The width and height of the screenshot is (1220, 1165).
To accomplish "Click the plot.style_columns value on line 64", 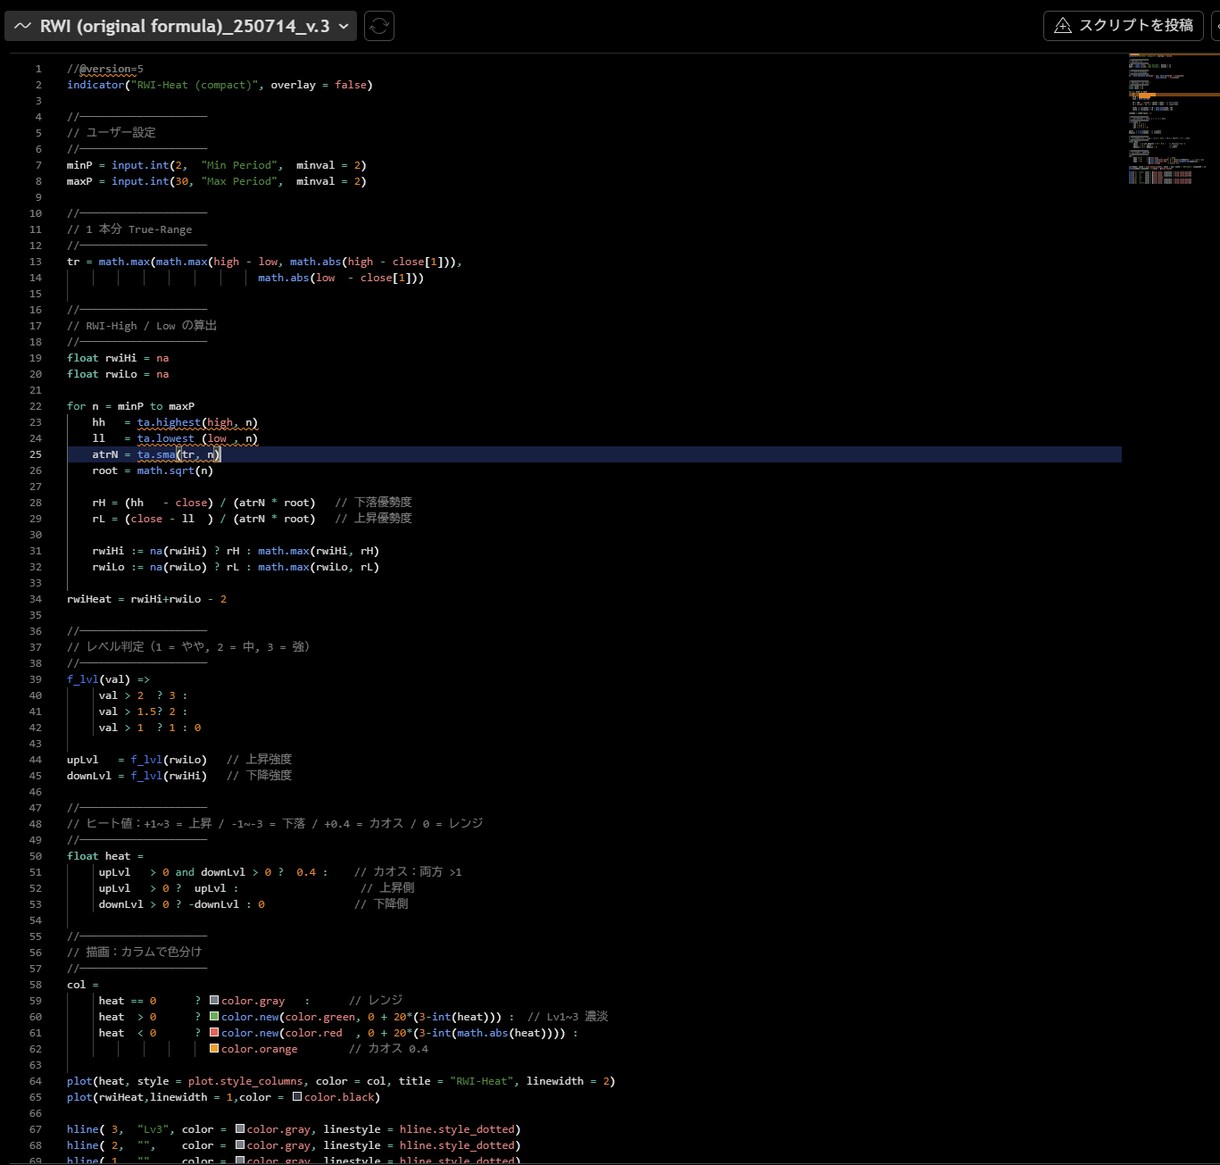I will point(245,1080).
